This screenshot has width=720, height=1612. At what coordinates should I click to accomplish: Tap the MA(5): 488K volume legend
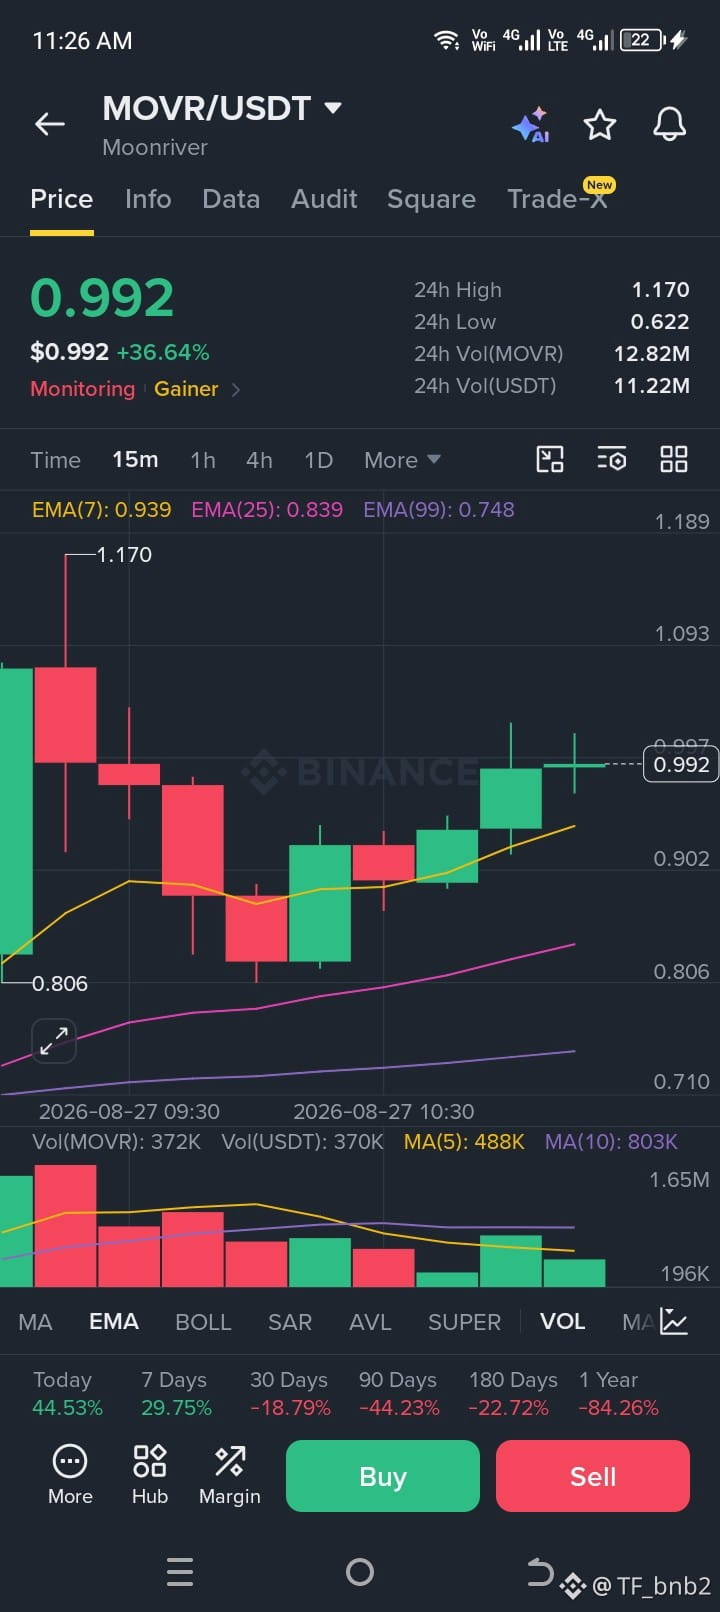tap(464, 1142)
